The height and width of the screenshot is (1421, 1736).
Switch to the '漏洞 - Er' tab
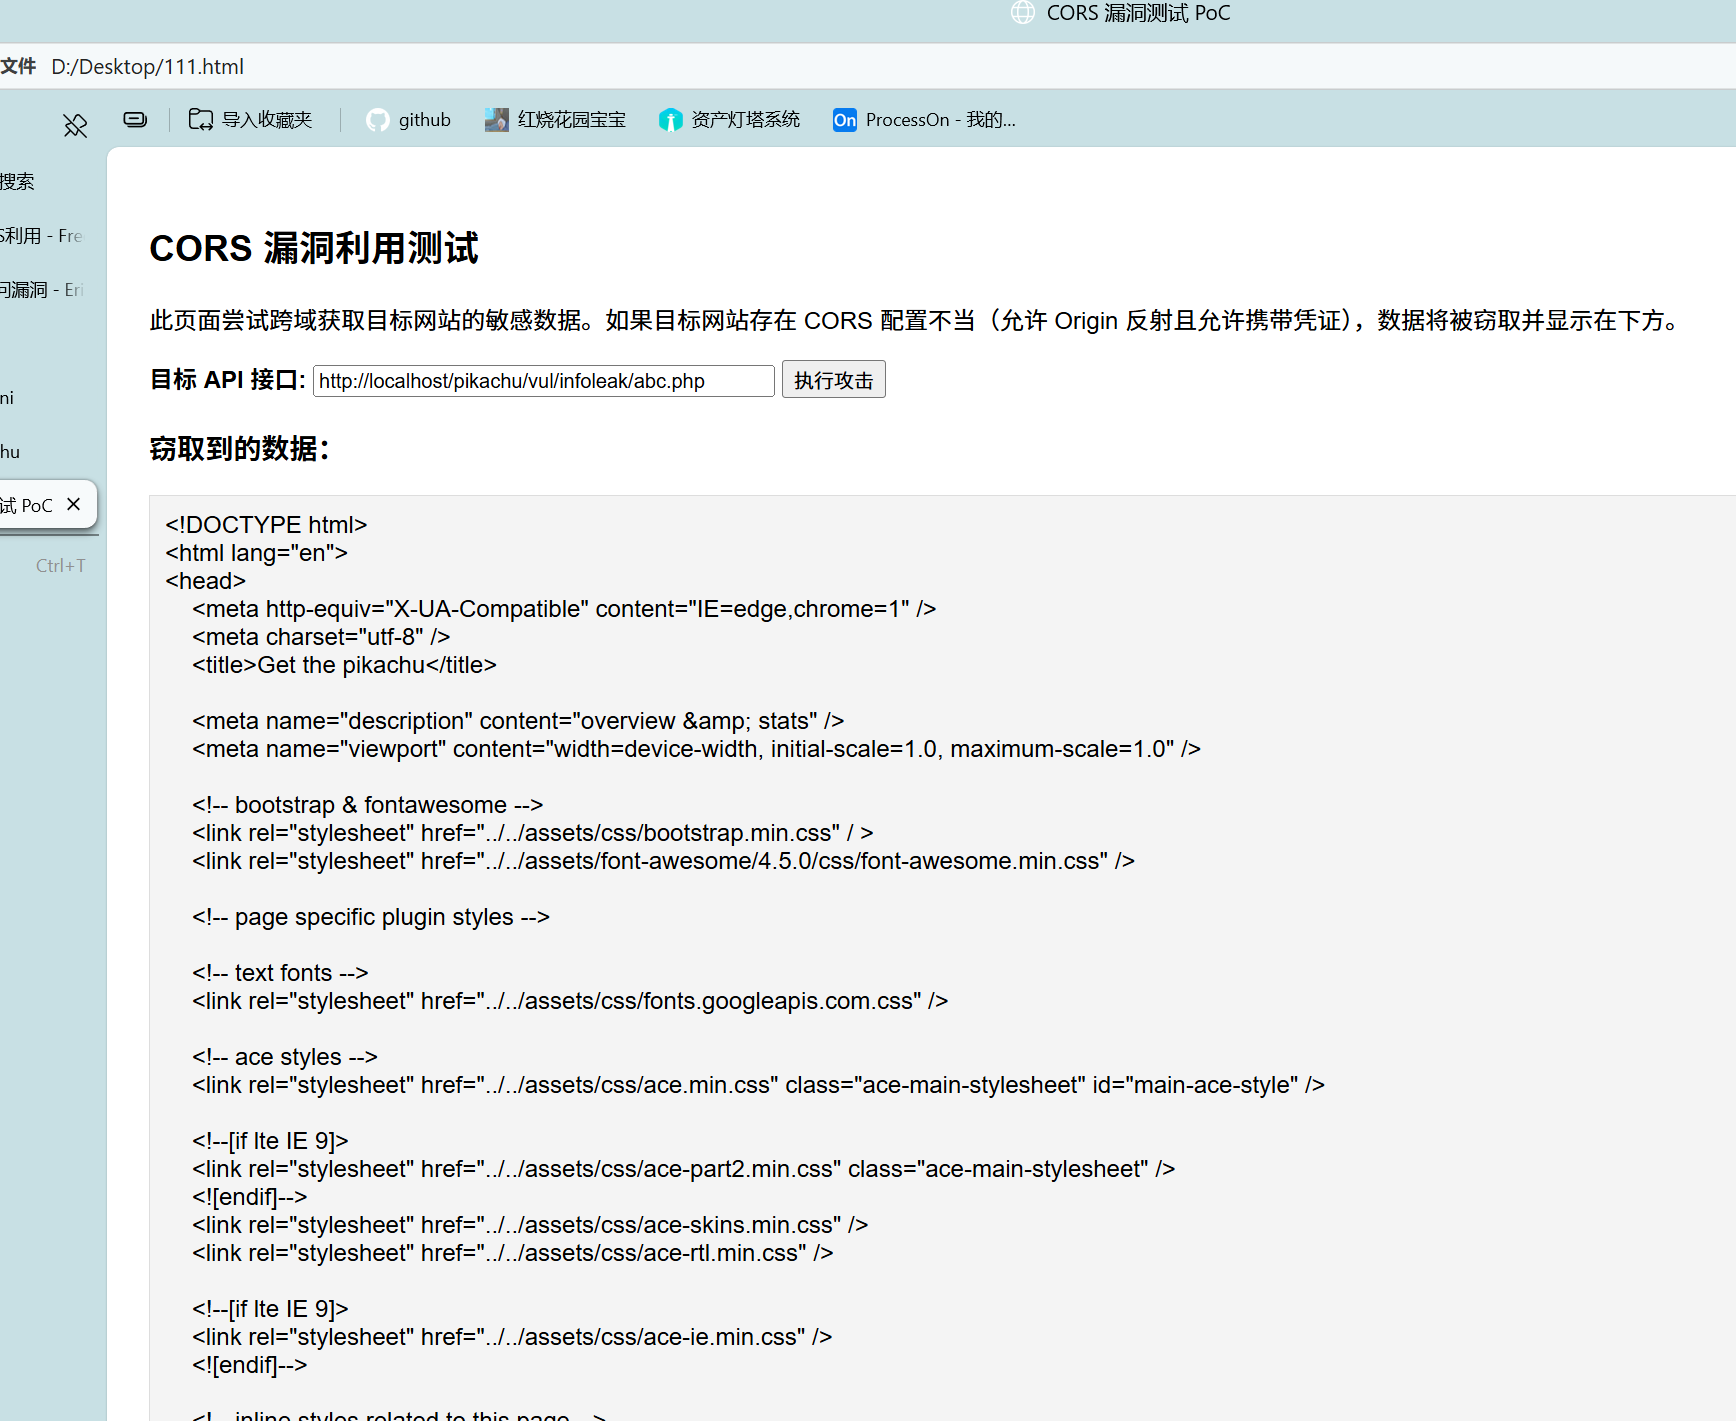pyautogui.click(x=40, y=290)
